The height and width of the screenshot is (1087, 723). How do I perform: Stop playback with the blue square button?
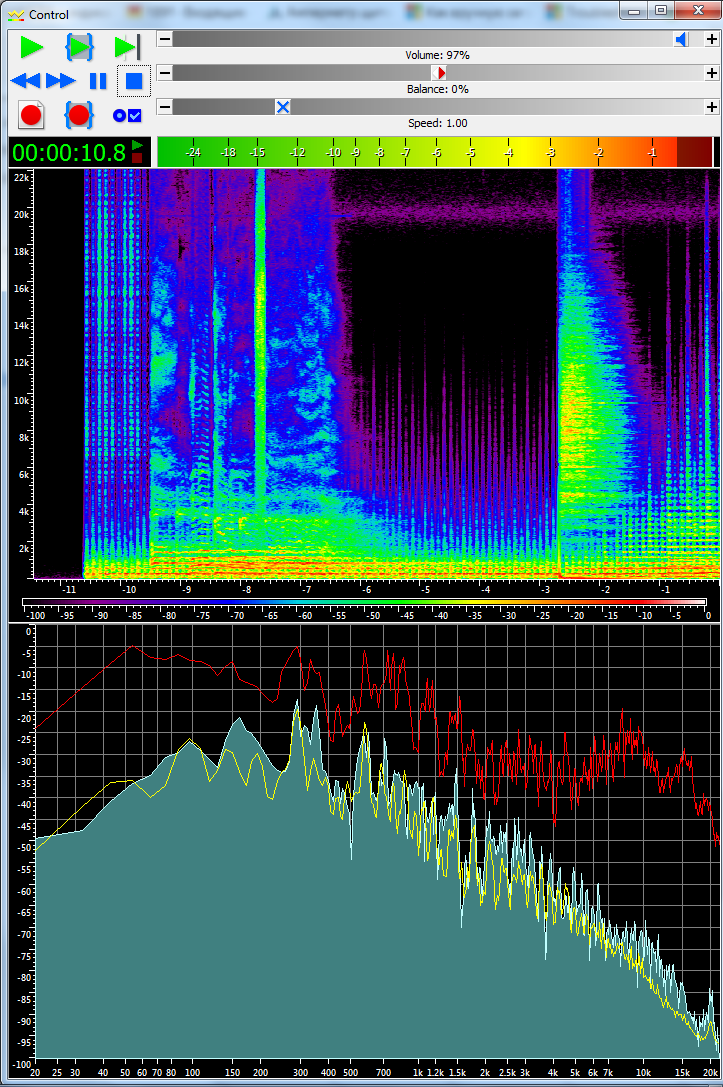tap(134, 81)
